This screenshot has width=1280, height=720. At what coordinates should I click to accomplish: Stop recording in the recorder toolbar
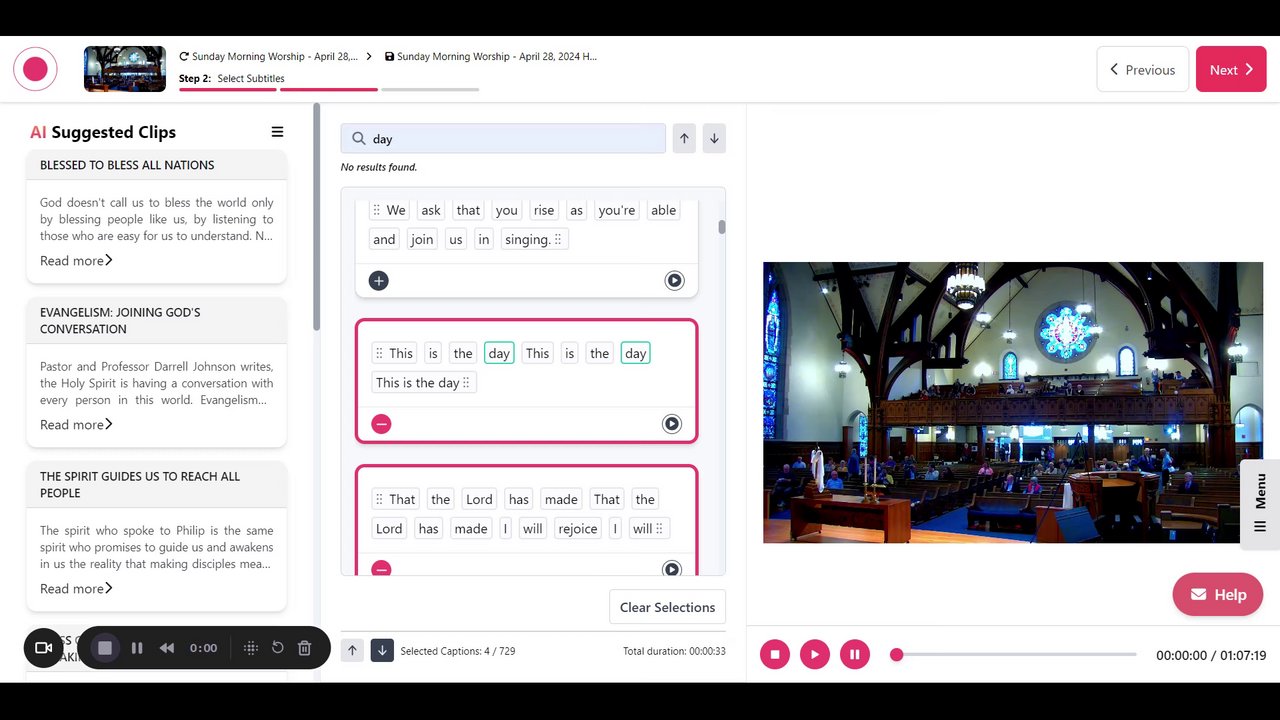click(x=105, y=648)
